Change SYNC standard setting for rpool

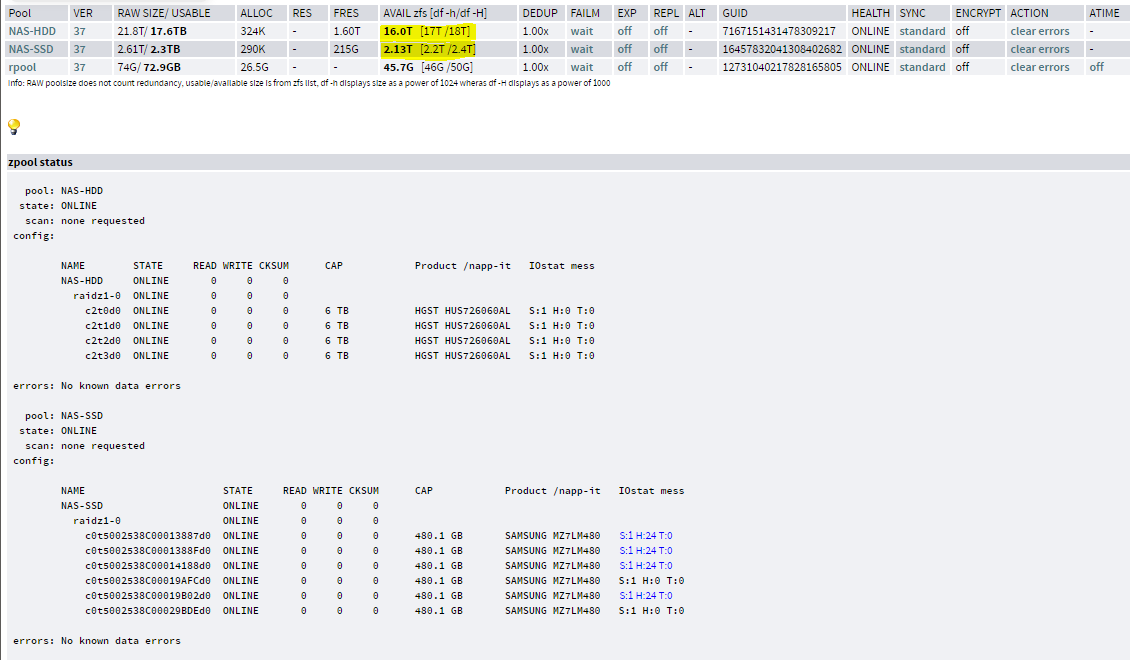tap(921, 67)
